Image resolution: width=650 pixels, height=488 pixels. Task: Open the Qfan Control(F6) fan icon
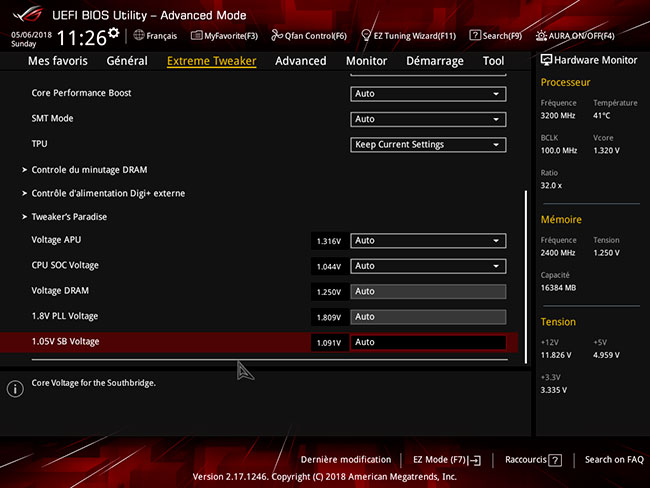pyautogui.click(x=276, y=35)
